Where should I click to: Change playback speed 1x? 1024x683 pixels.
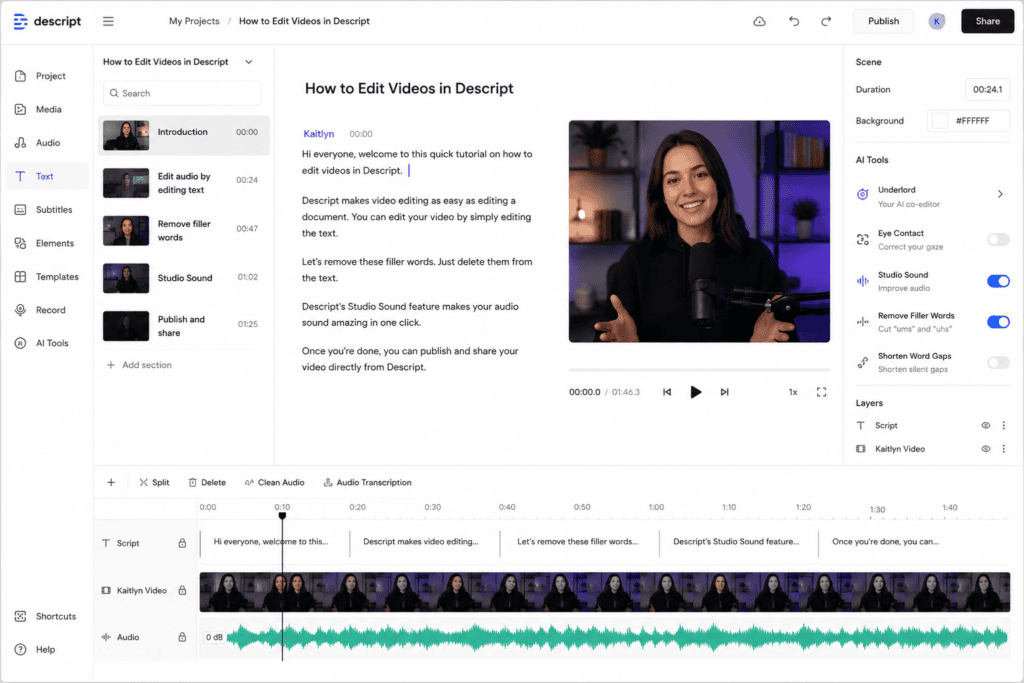coord(793,392)
